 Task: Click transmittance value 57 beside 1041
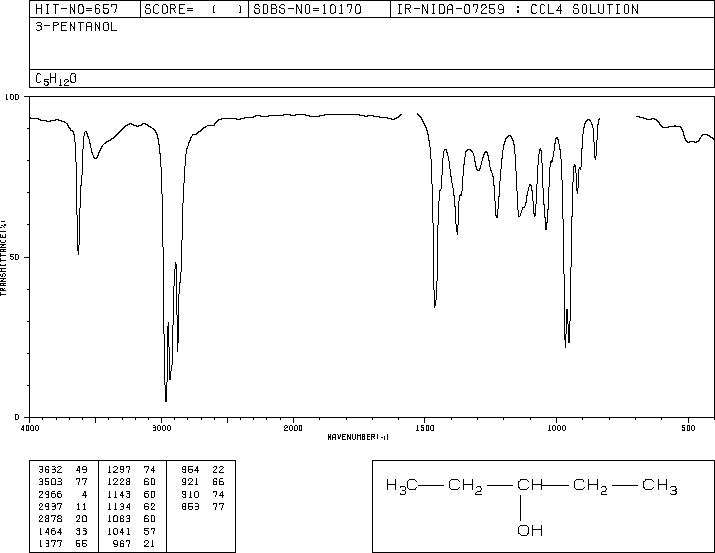[150, 532]
